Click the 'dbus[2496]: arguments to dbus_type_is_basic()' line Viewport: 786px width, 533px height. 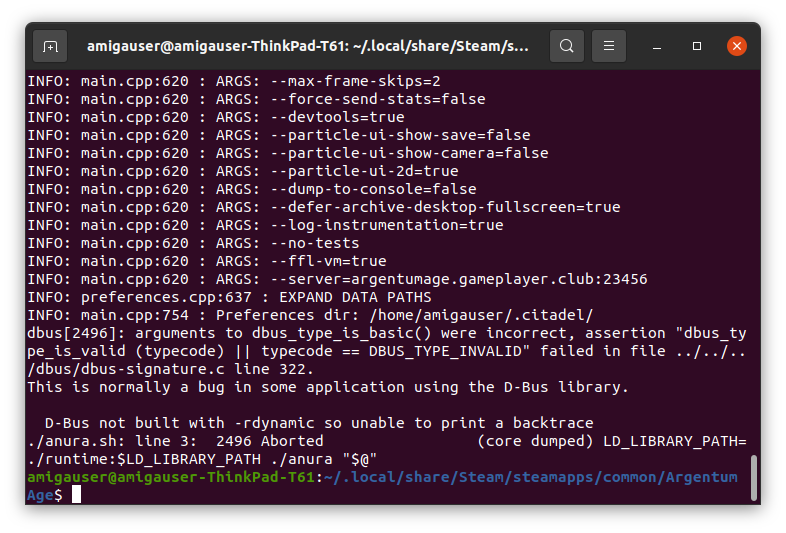pos(387,333)
